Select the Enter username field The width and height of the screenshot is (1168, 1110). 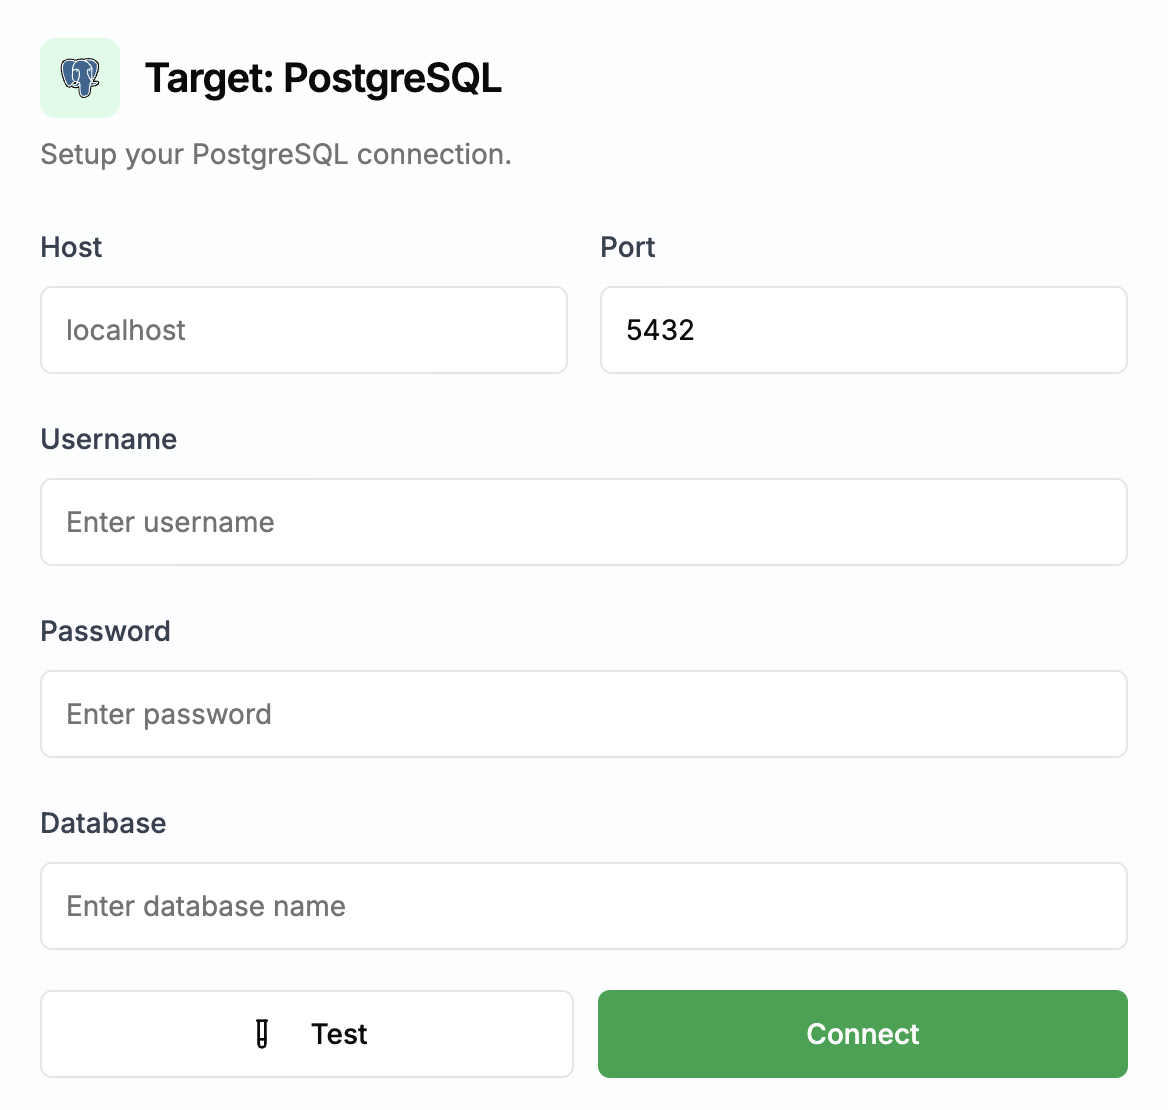583,522
